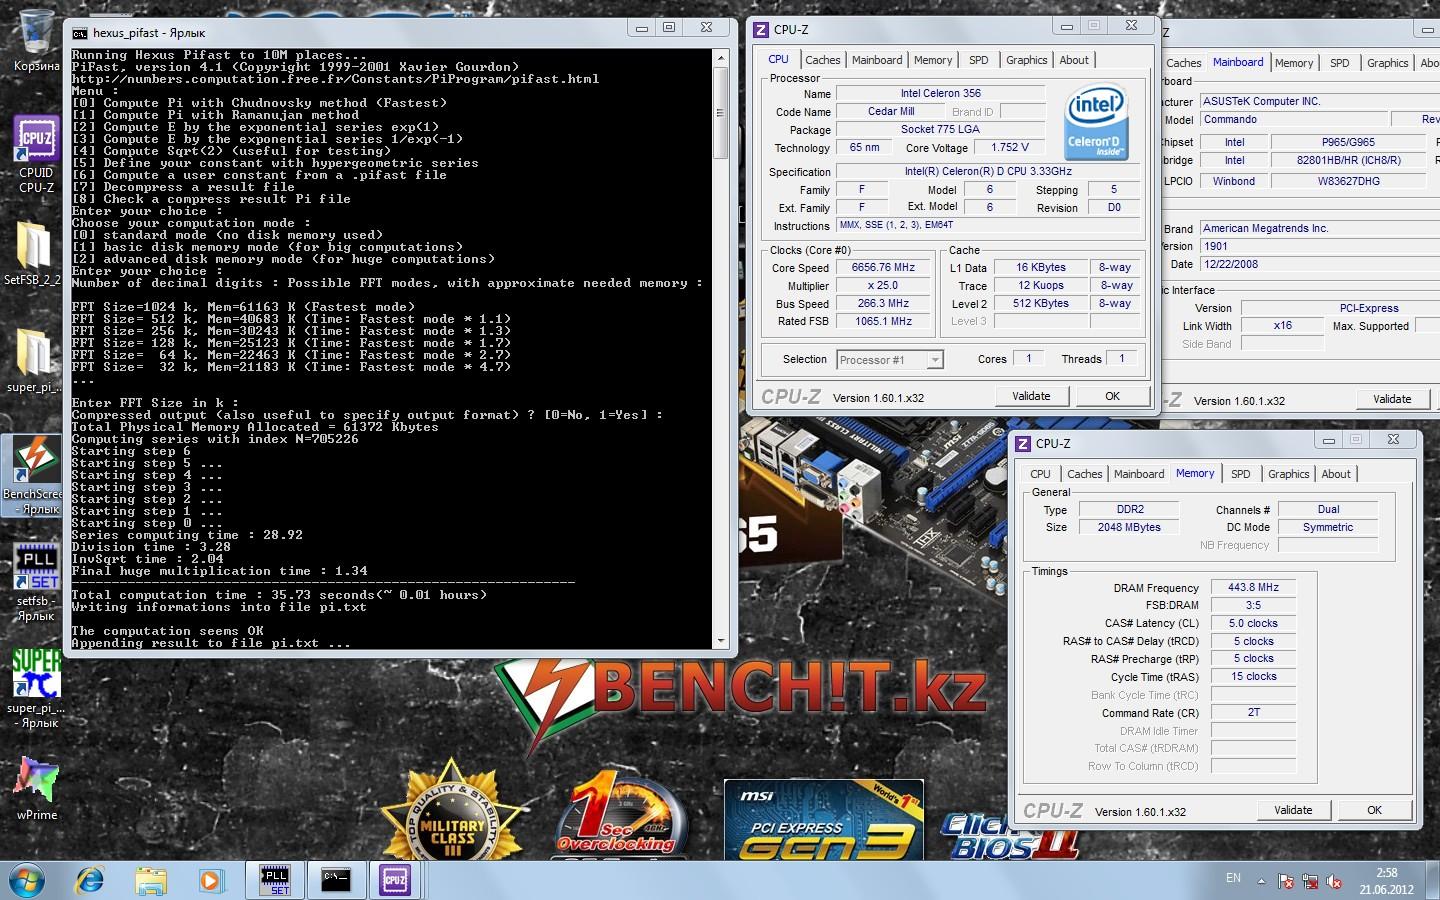Click the Total computation time line in console

point(280,595)
